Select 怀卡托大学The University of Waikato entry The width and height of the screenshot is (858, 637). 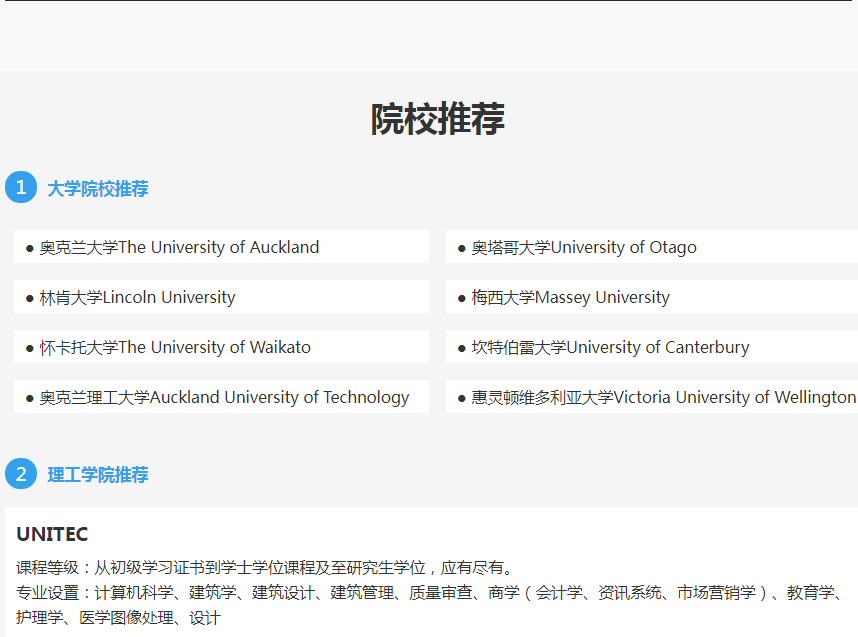pos(222,346)
